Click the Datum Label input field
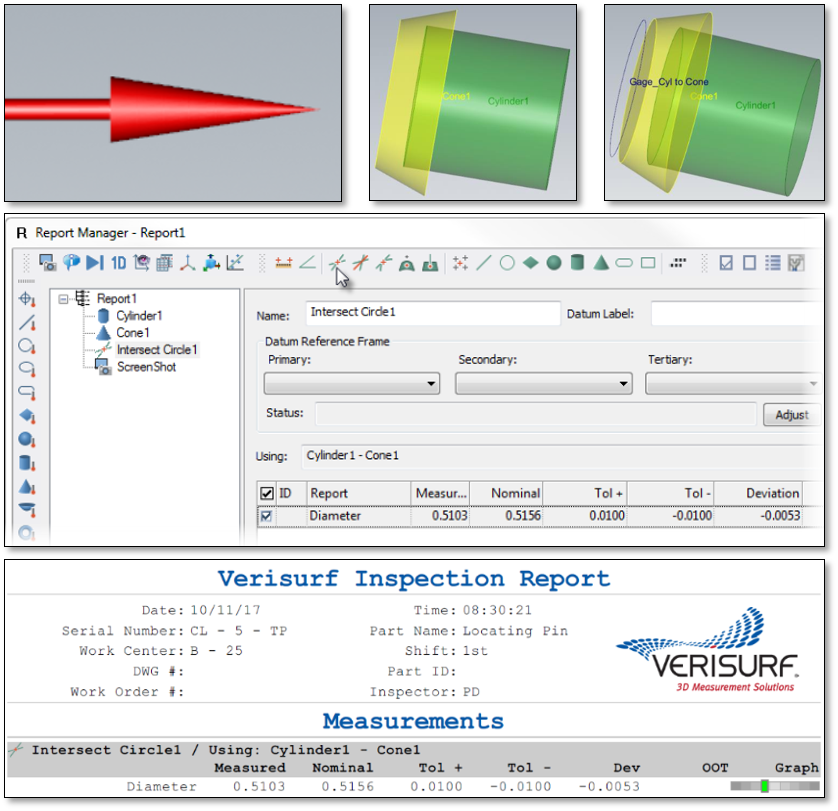Viewport: 838px width, 811px height. (736, 313)
